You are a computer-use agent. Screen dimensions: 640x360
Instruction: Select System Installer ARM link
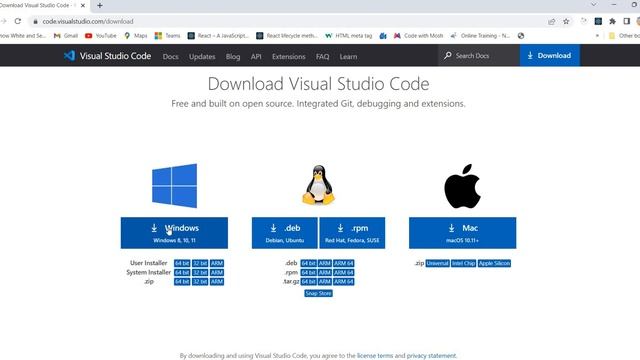[x=217, y=272]
